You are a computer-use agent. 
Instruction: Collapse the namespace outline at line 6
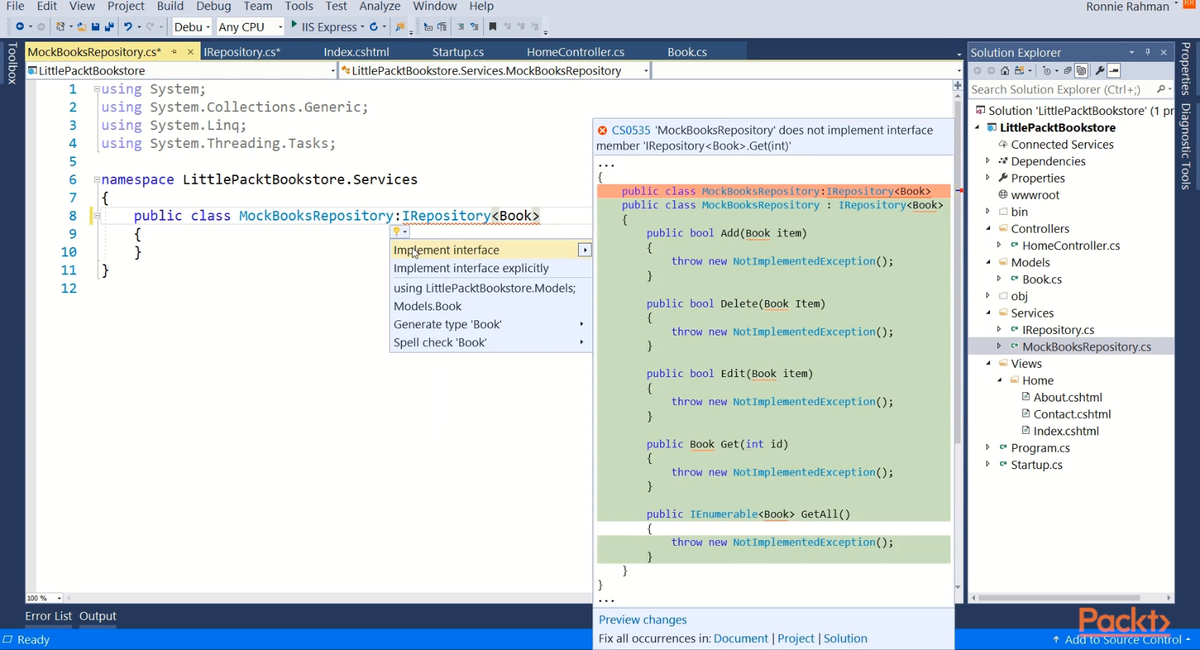point(97,180)
